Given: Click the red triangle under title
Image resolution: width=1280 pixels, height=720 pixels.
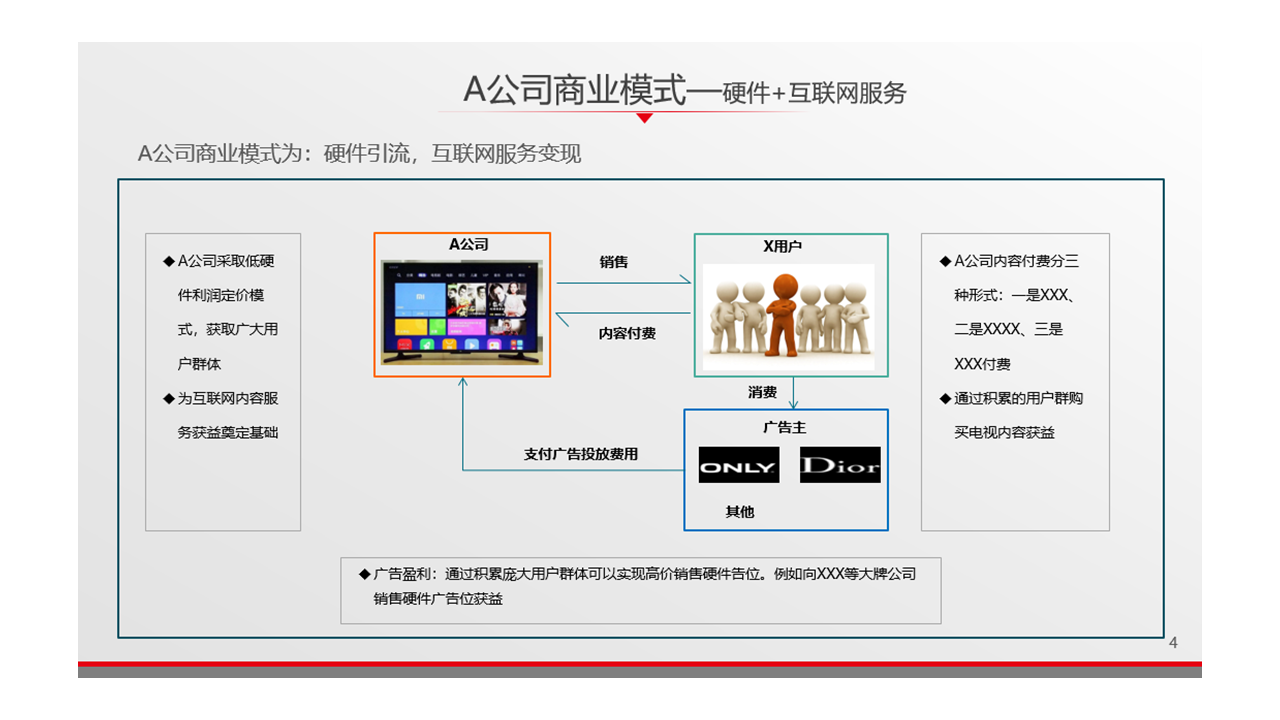Looking at the screenshot, I should coord(645,118).
